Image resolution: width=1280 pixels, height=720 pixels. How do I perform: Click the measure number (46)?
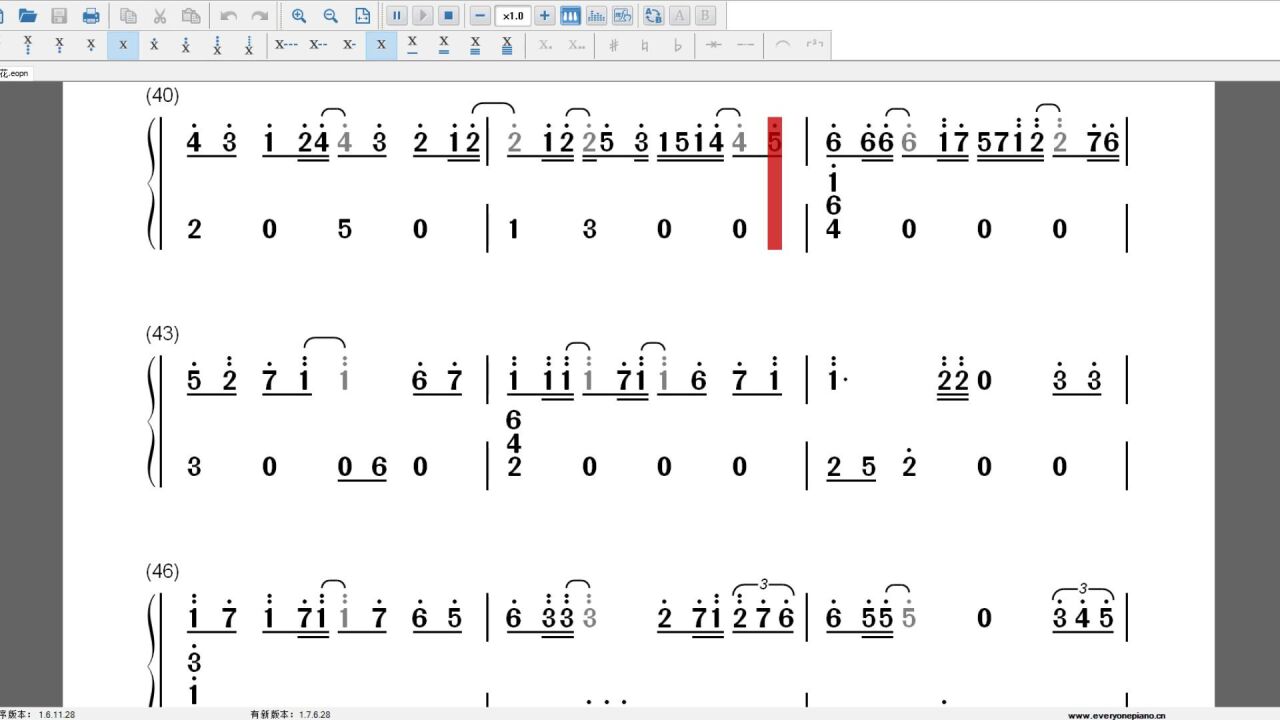(162, 571)
